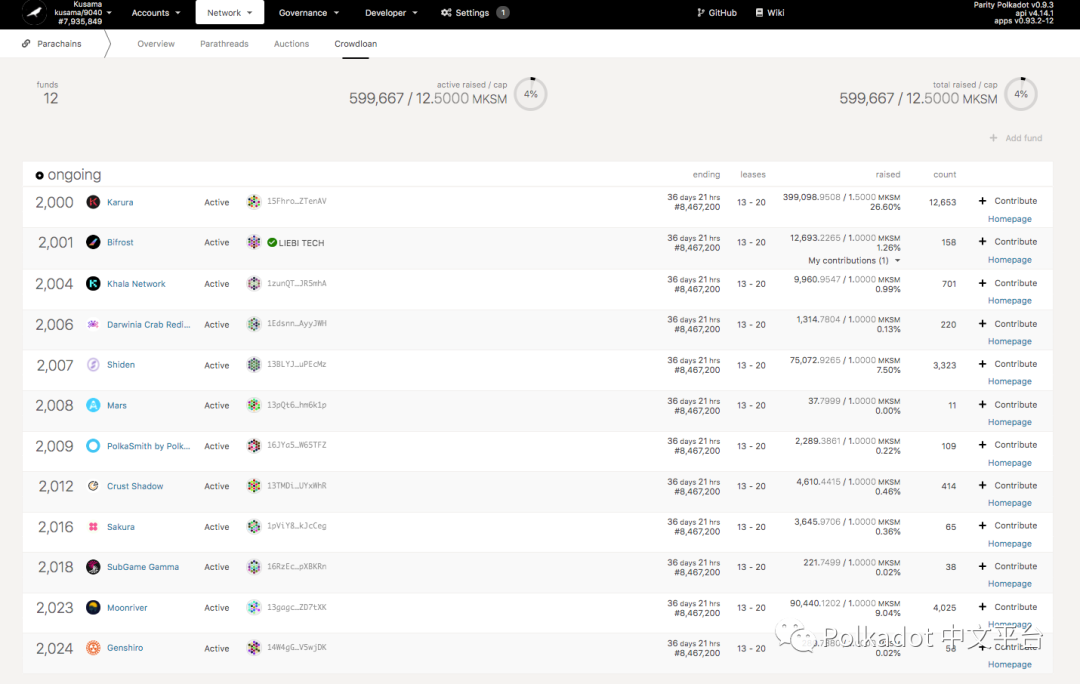
Task: Click the Karura parachain logo icon
Action: click(93, 202)
